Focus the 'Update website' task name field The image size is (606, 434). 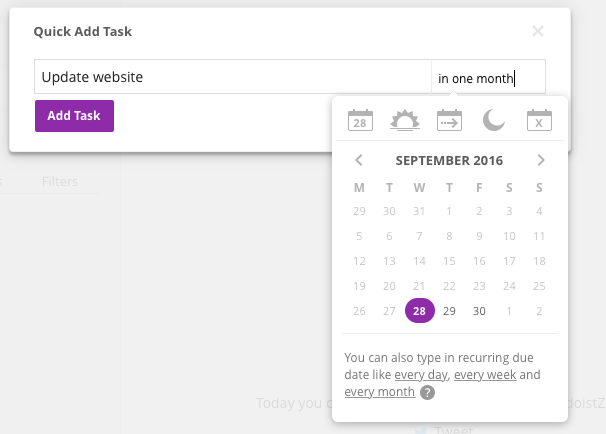(x=233, y=77)
